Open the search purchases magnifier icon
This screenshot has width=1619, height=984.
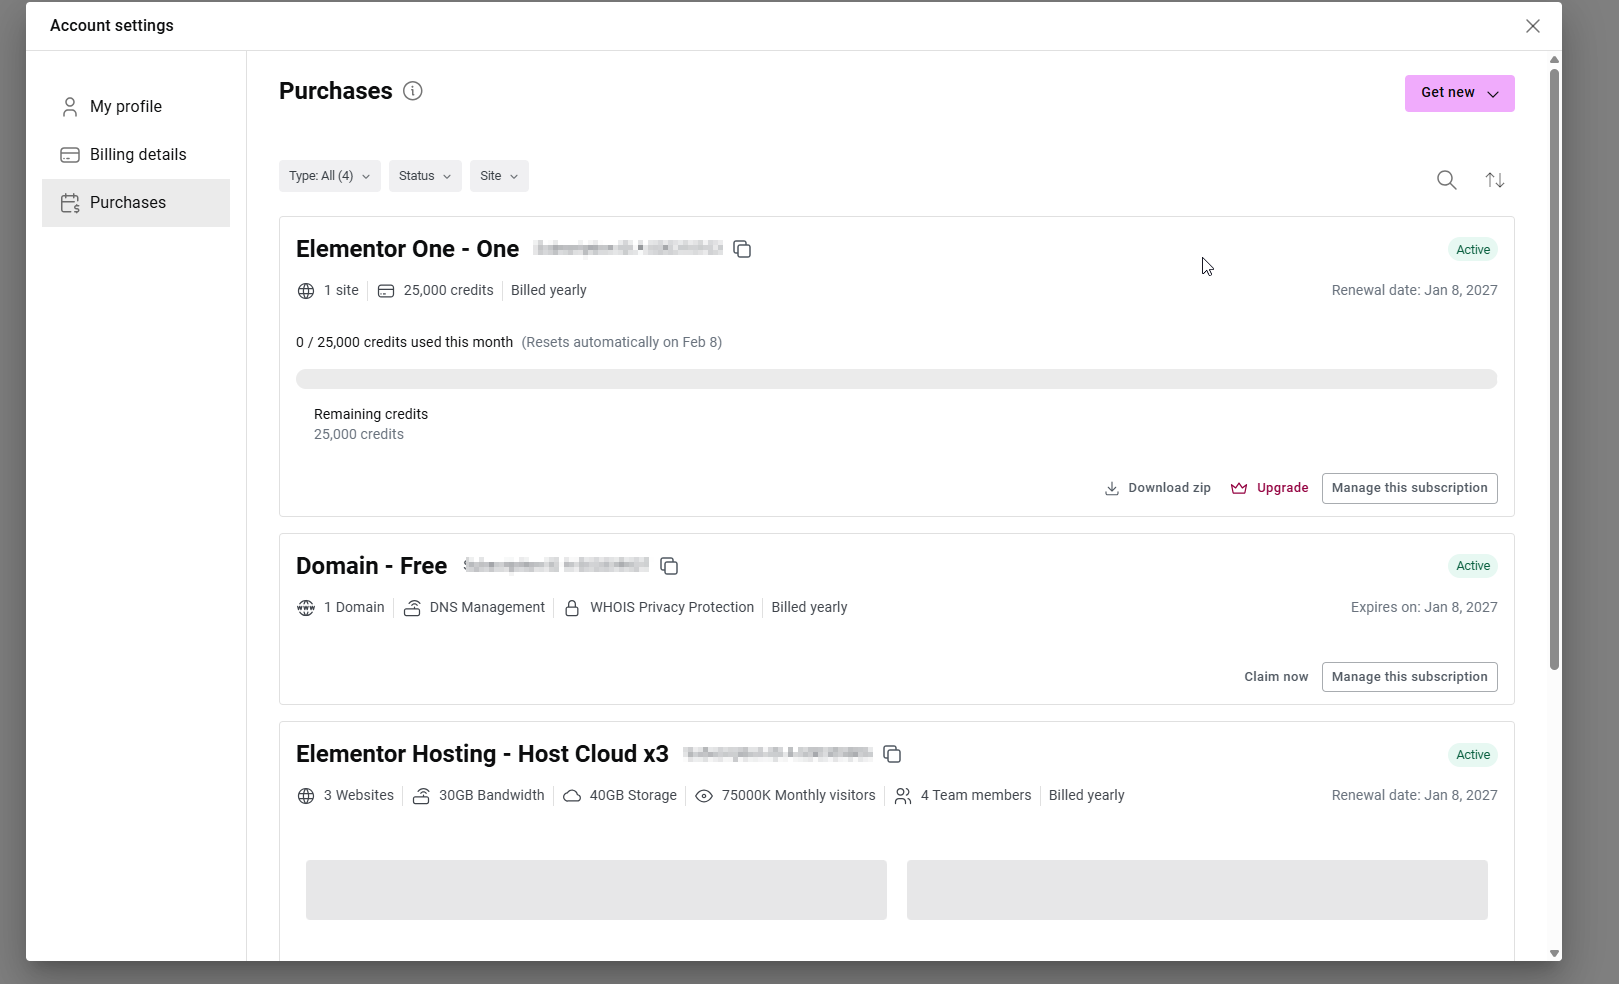[1446, 180]
